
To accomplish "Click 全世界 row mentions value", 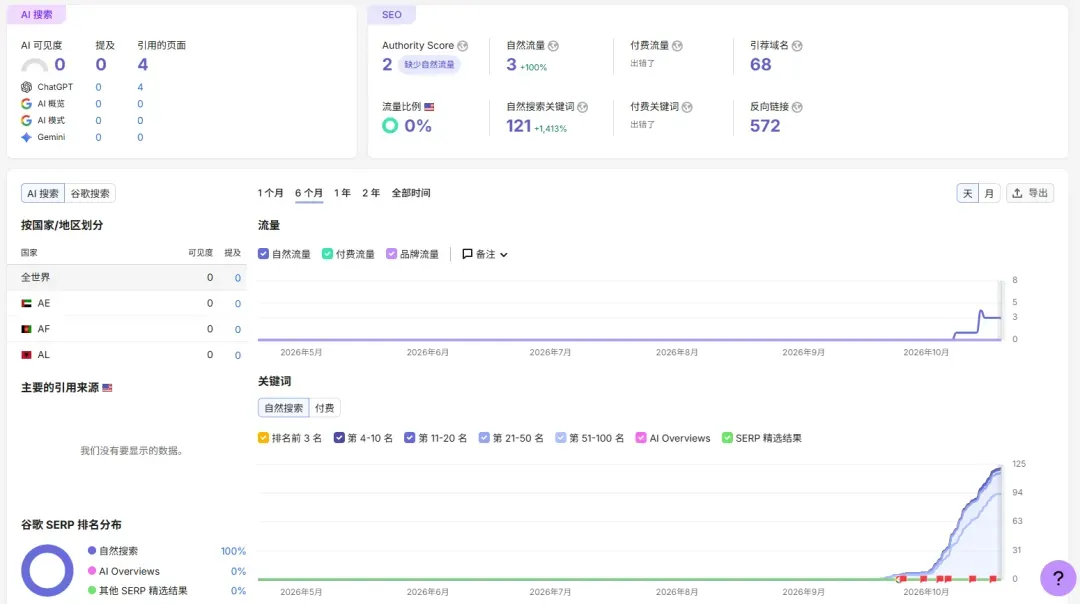I will coord(238,278).
